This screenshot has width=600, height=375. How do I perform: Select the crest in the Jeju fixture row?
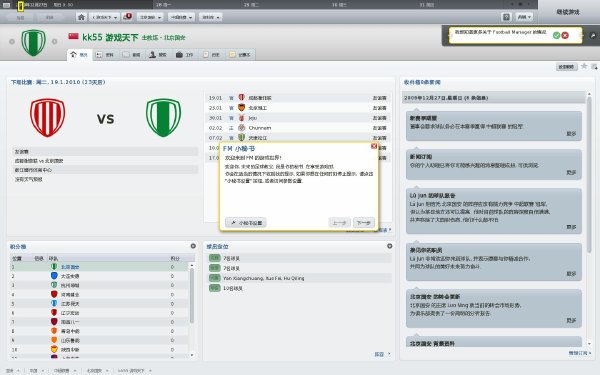tap(241, 117)
